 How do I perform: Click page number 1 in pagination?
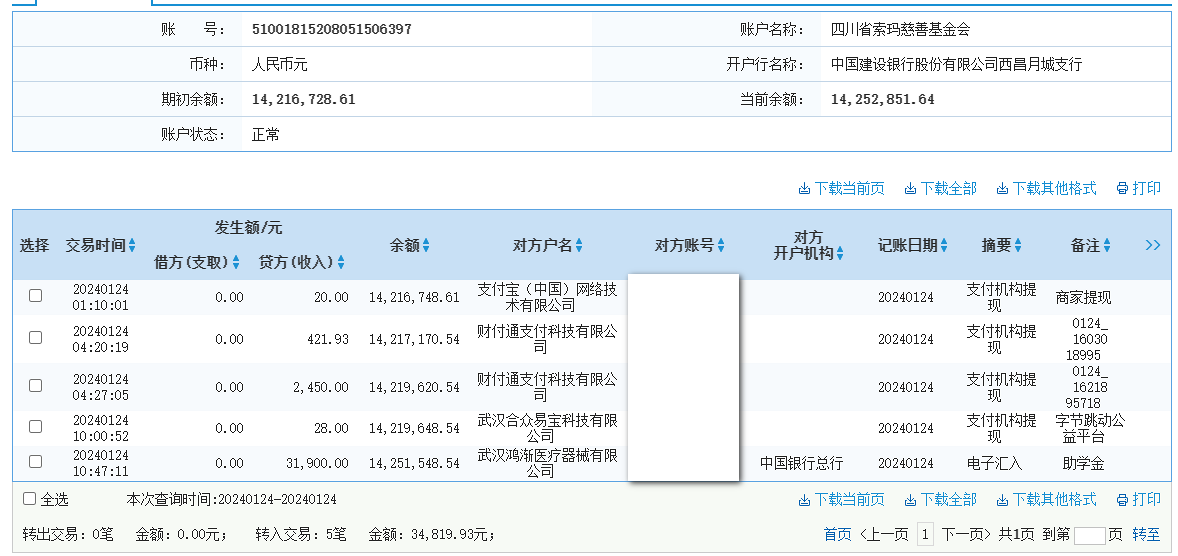(x=926, y=534)
